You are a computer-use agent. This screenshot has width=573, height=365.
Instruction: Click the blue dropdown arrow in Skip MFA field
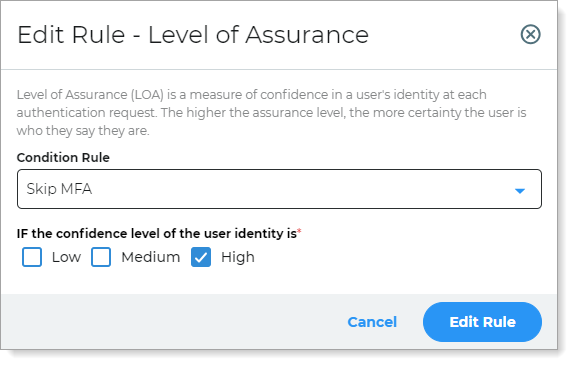[x=520, y=191]
